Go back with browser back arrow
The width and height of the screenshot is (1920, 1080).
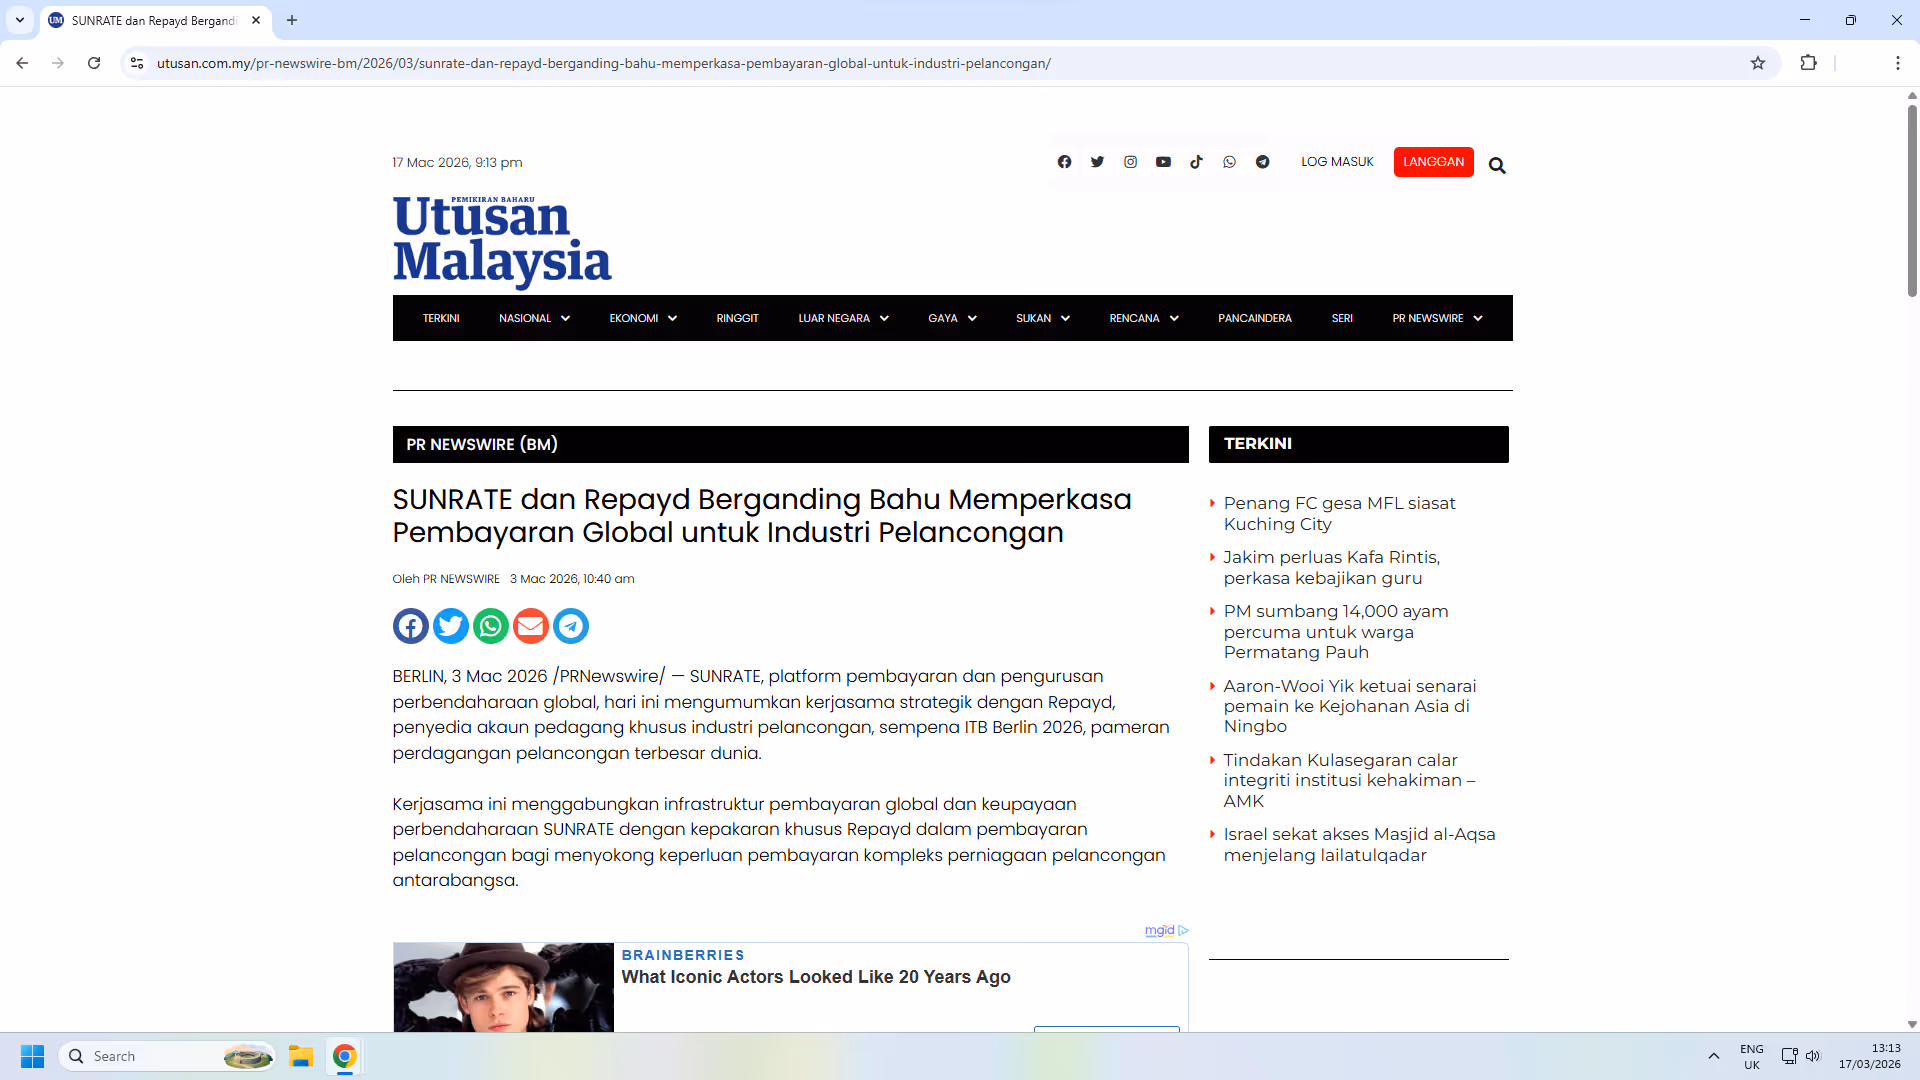click(22, 63)
